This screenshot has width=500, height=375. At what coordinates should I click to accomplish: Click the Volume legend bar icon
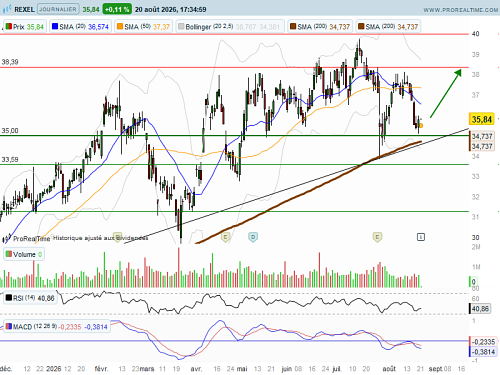pyautogui.click(x=9, y=254)
